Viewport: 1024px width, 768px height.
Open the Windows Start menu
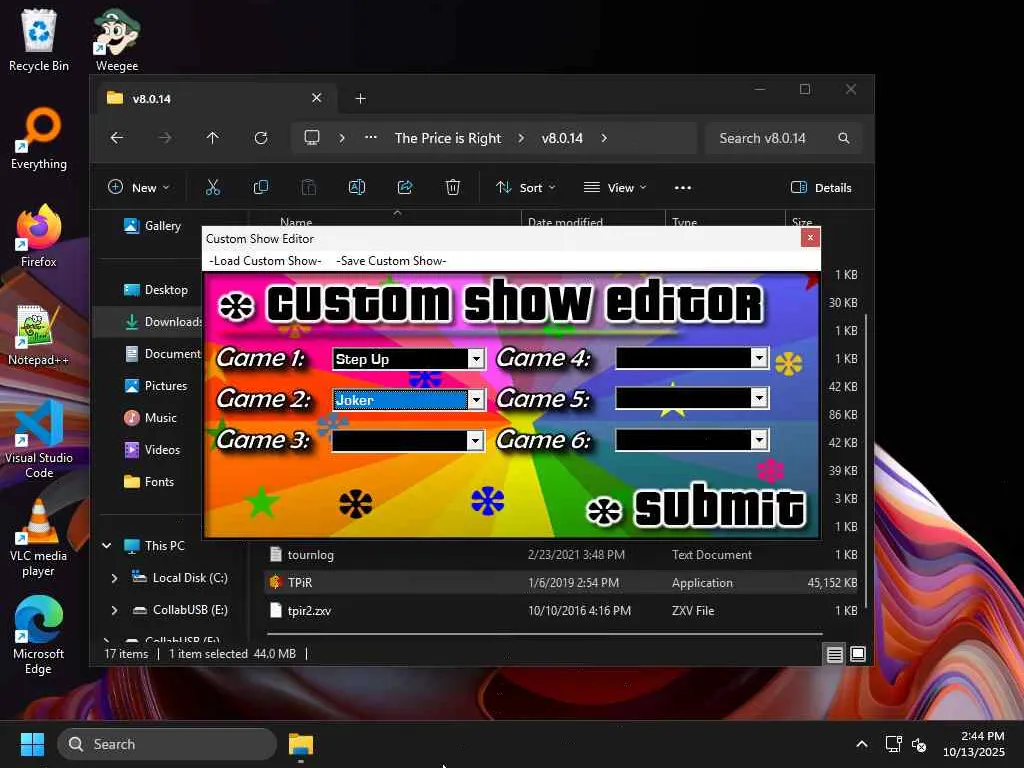[x=32, y=744]
